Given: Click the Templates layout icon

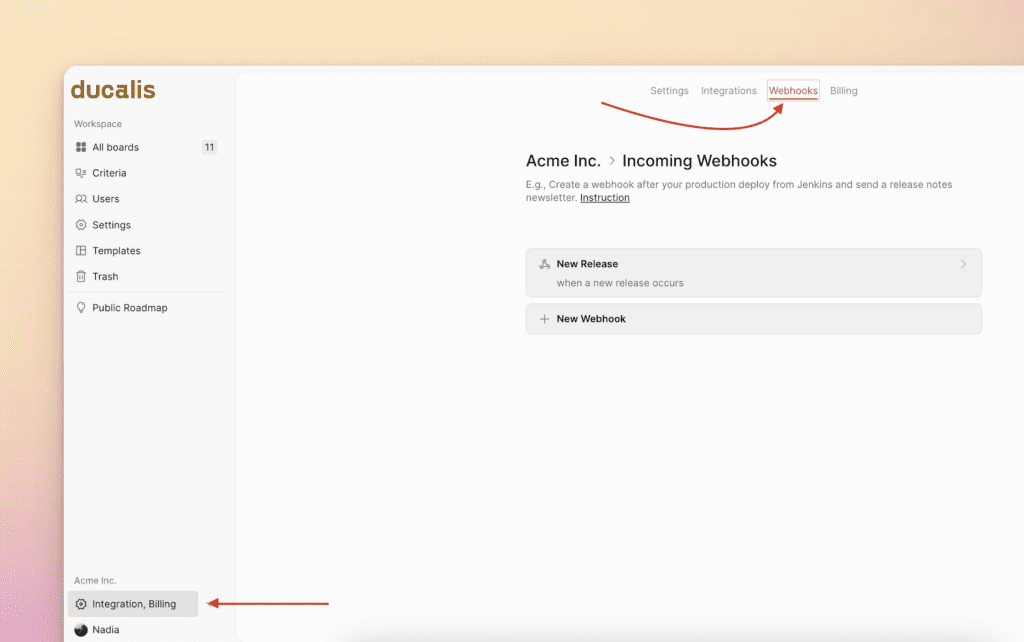Looking at the screenshot, I should coord(81,251).
